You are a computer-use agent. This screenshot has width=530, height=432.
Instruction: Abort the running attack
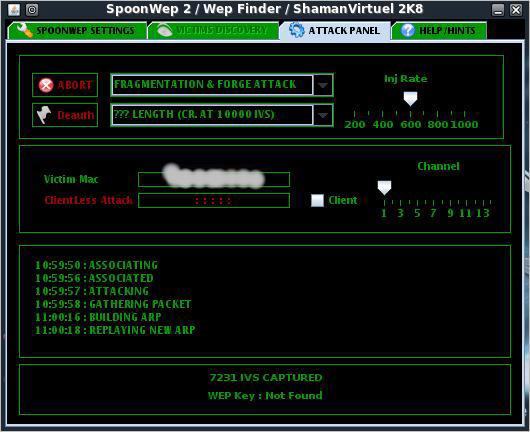(x=65, y=85)
